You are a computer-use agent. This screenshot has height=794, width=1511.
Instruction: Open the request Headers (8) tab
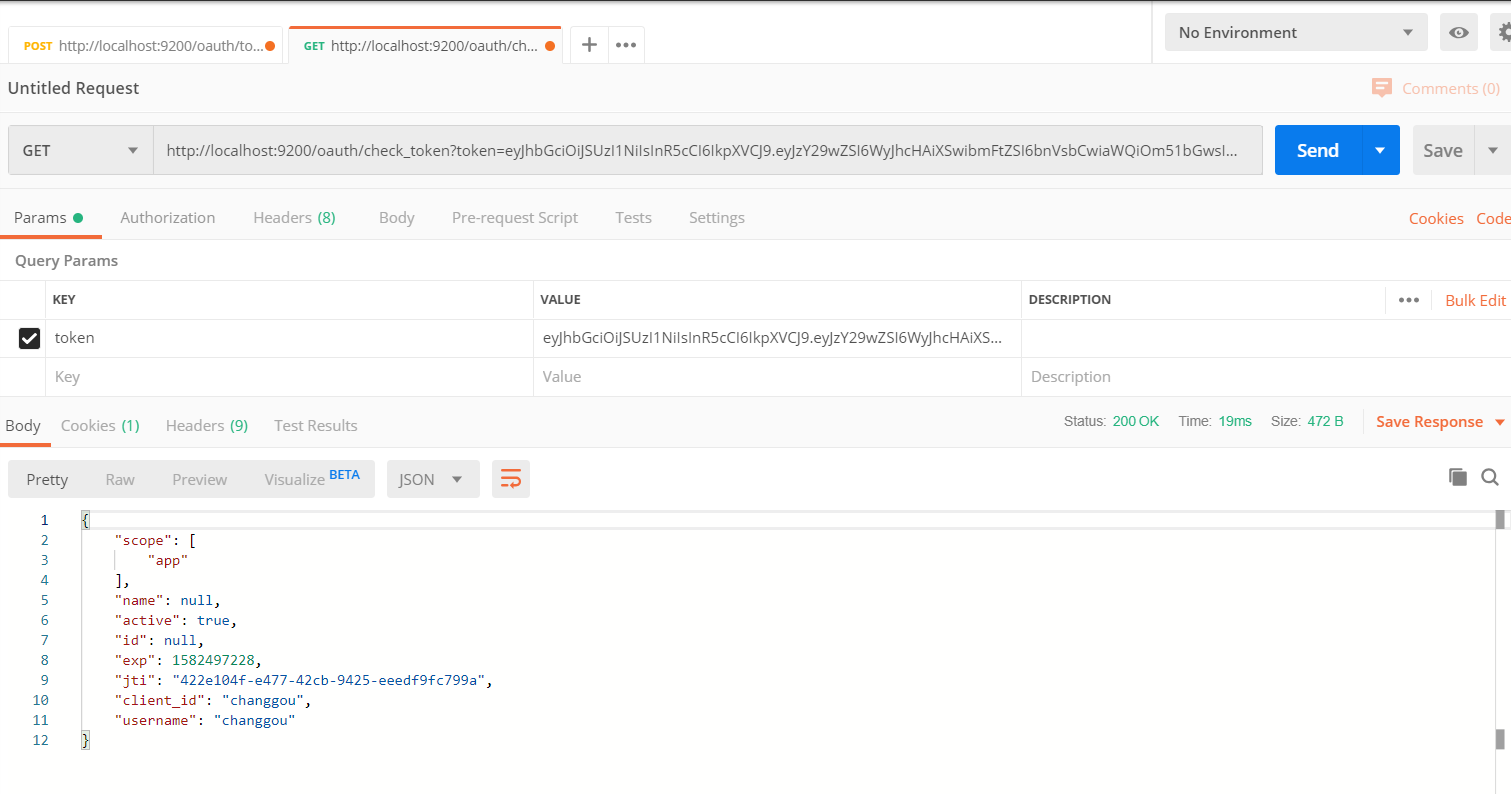point(294,218)
